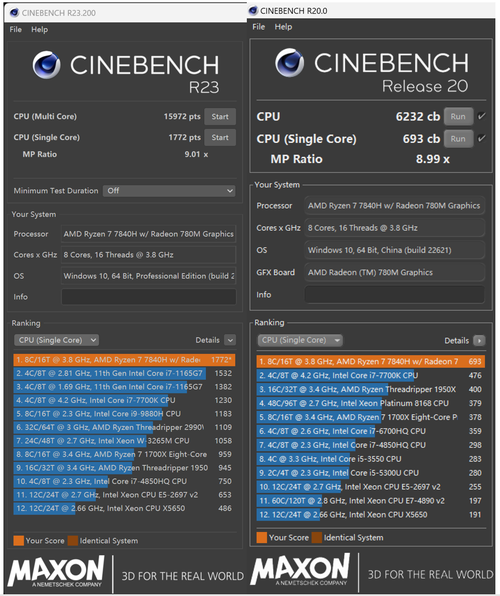Click the Cinebench R23 sphere logo

46,65
